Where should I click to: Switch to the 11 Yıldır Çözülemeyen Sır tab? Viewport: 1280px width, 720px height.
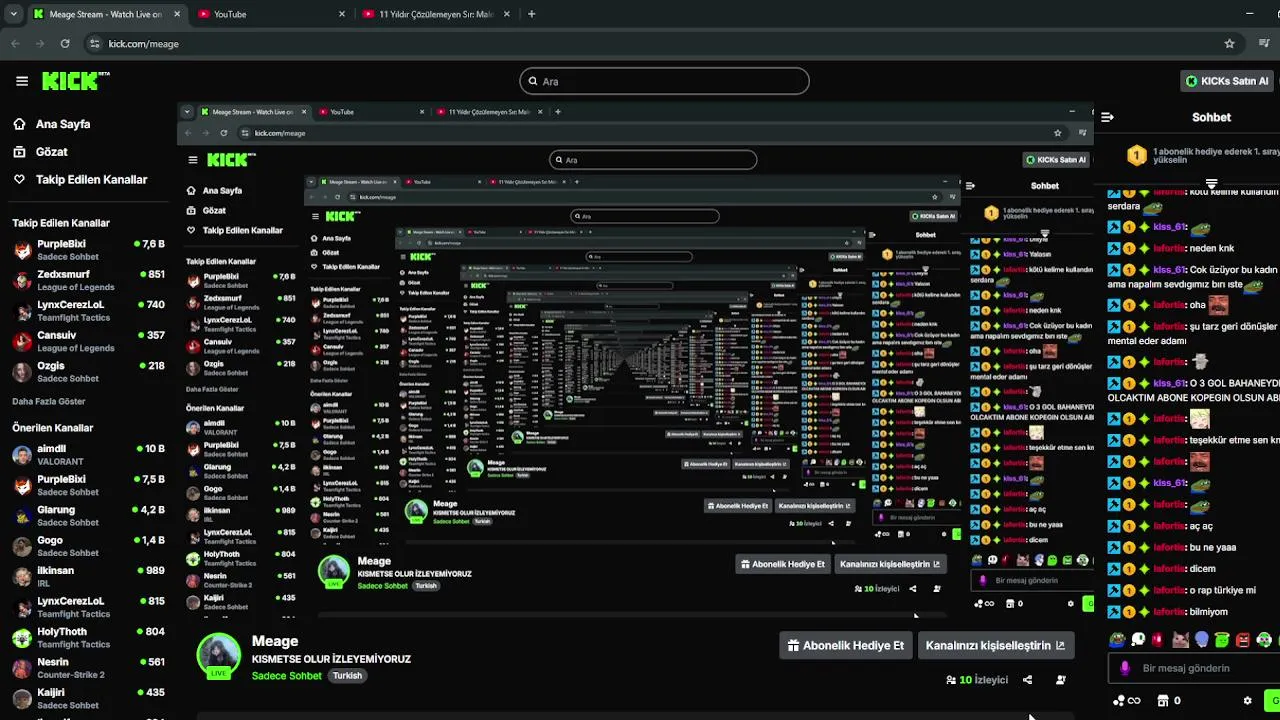point(437,14)
